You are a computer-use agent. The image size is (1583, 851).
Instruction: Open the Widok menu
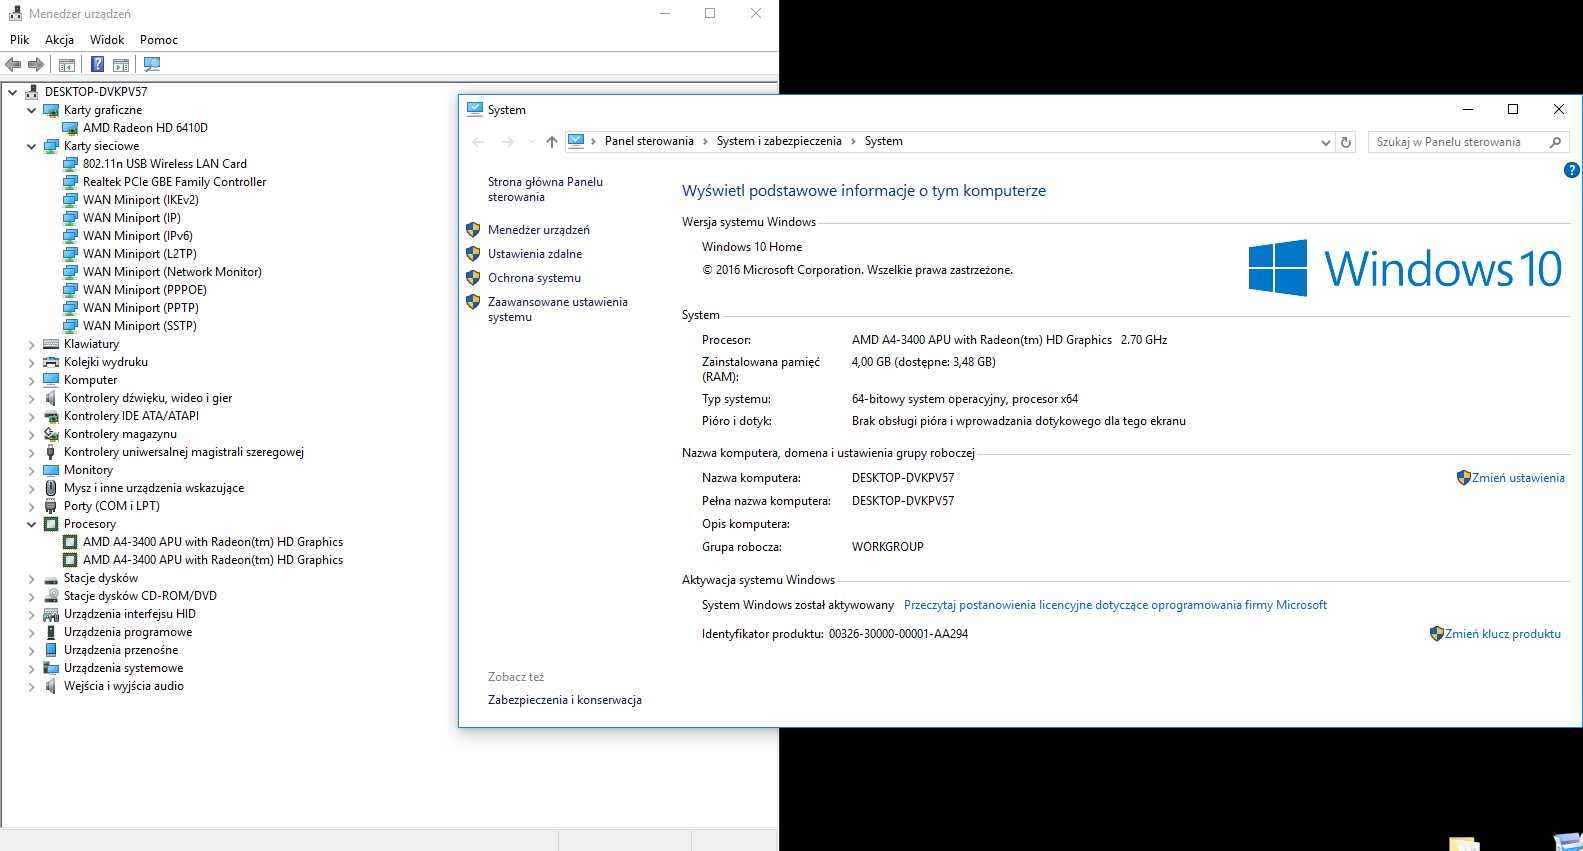coord(107,40)
